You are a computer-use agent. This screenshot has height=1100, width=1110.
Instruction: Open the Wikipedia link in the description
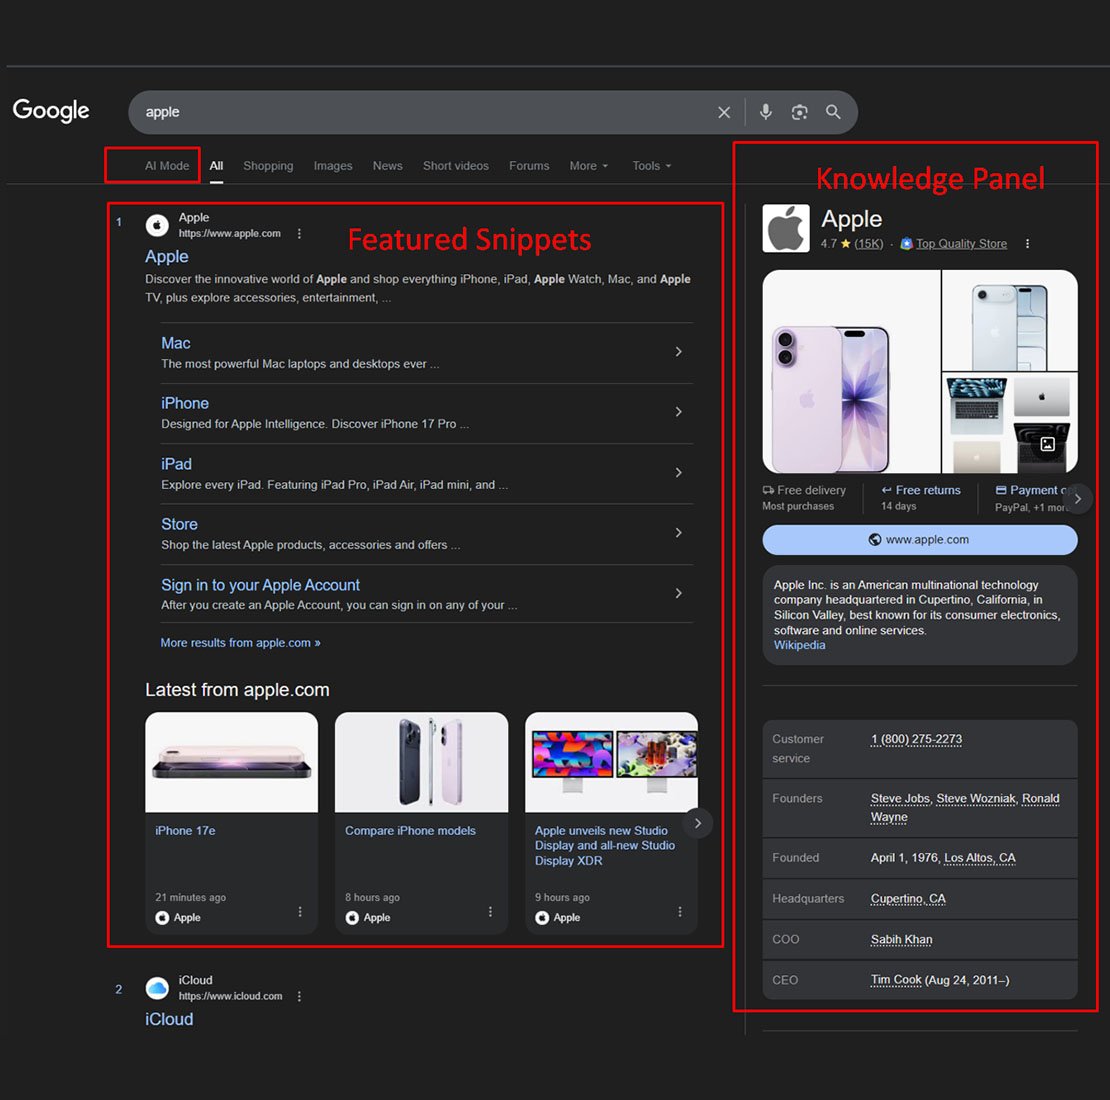click(798, 645)
